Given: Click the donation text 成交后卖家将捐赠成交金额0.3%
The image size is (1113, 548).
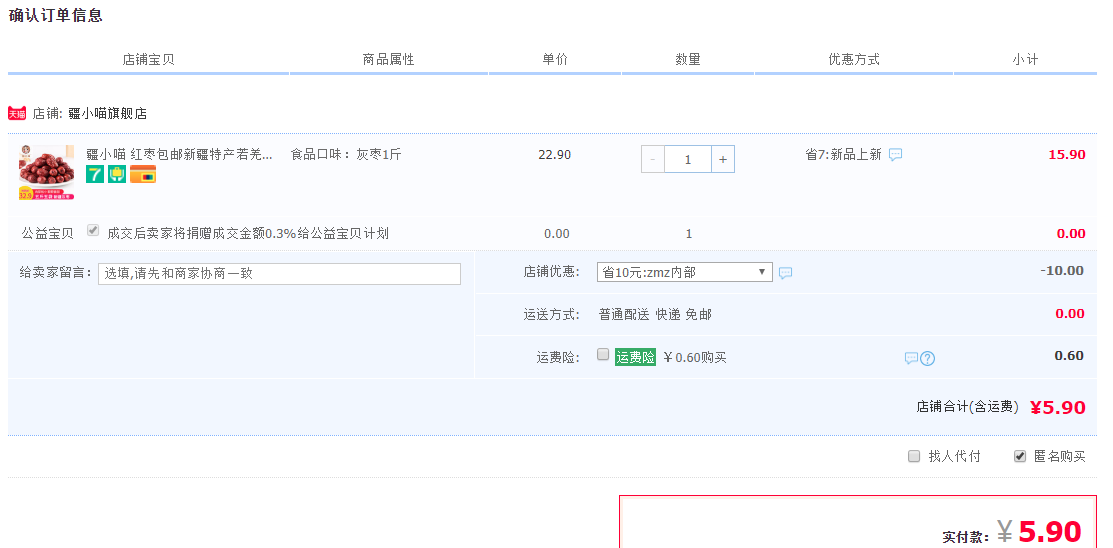Looking at the screenshot, I should [202, 234].
